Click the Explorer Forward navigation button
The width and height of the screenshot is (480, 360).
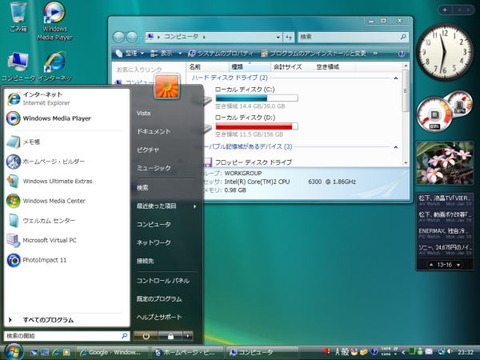132,37
